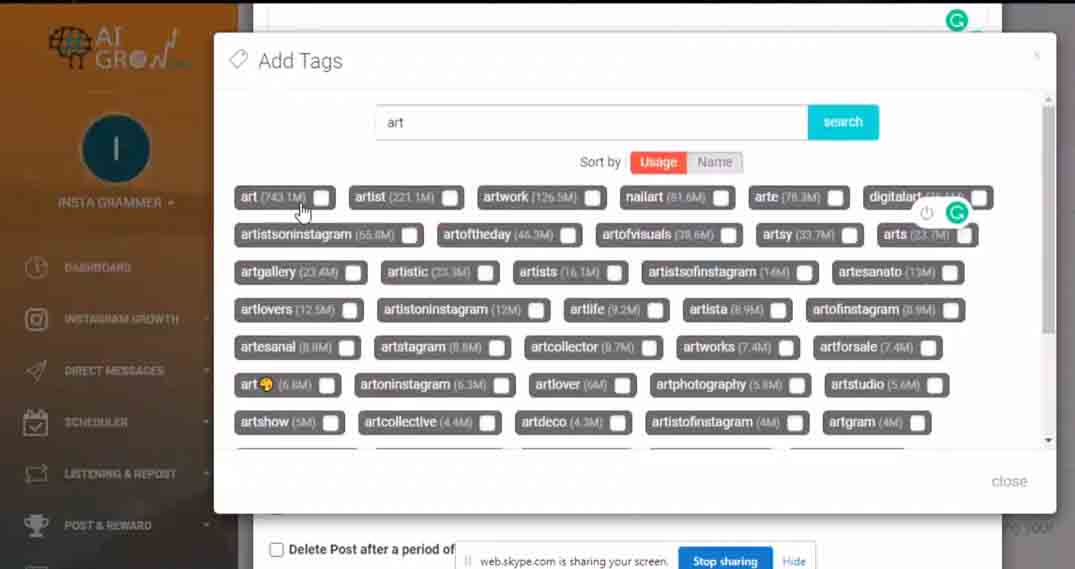The width and height of the screenshot is (1075, 569).
Task: Sort tags by Name
Action: pyautogui.click(x=715, y=162)
